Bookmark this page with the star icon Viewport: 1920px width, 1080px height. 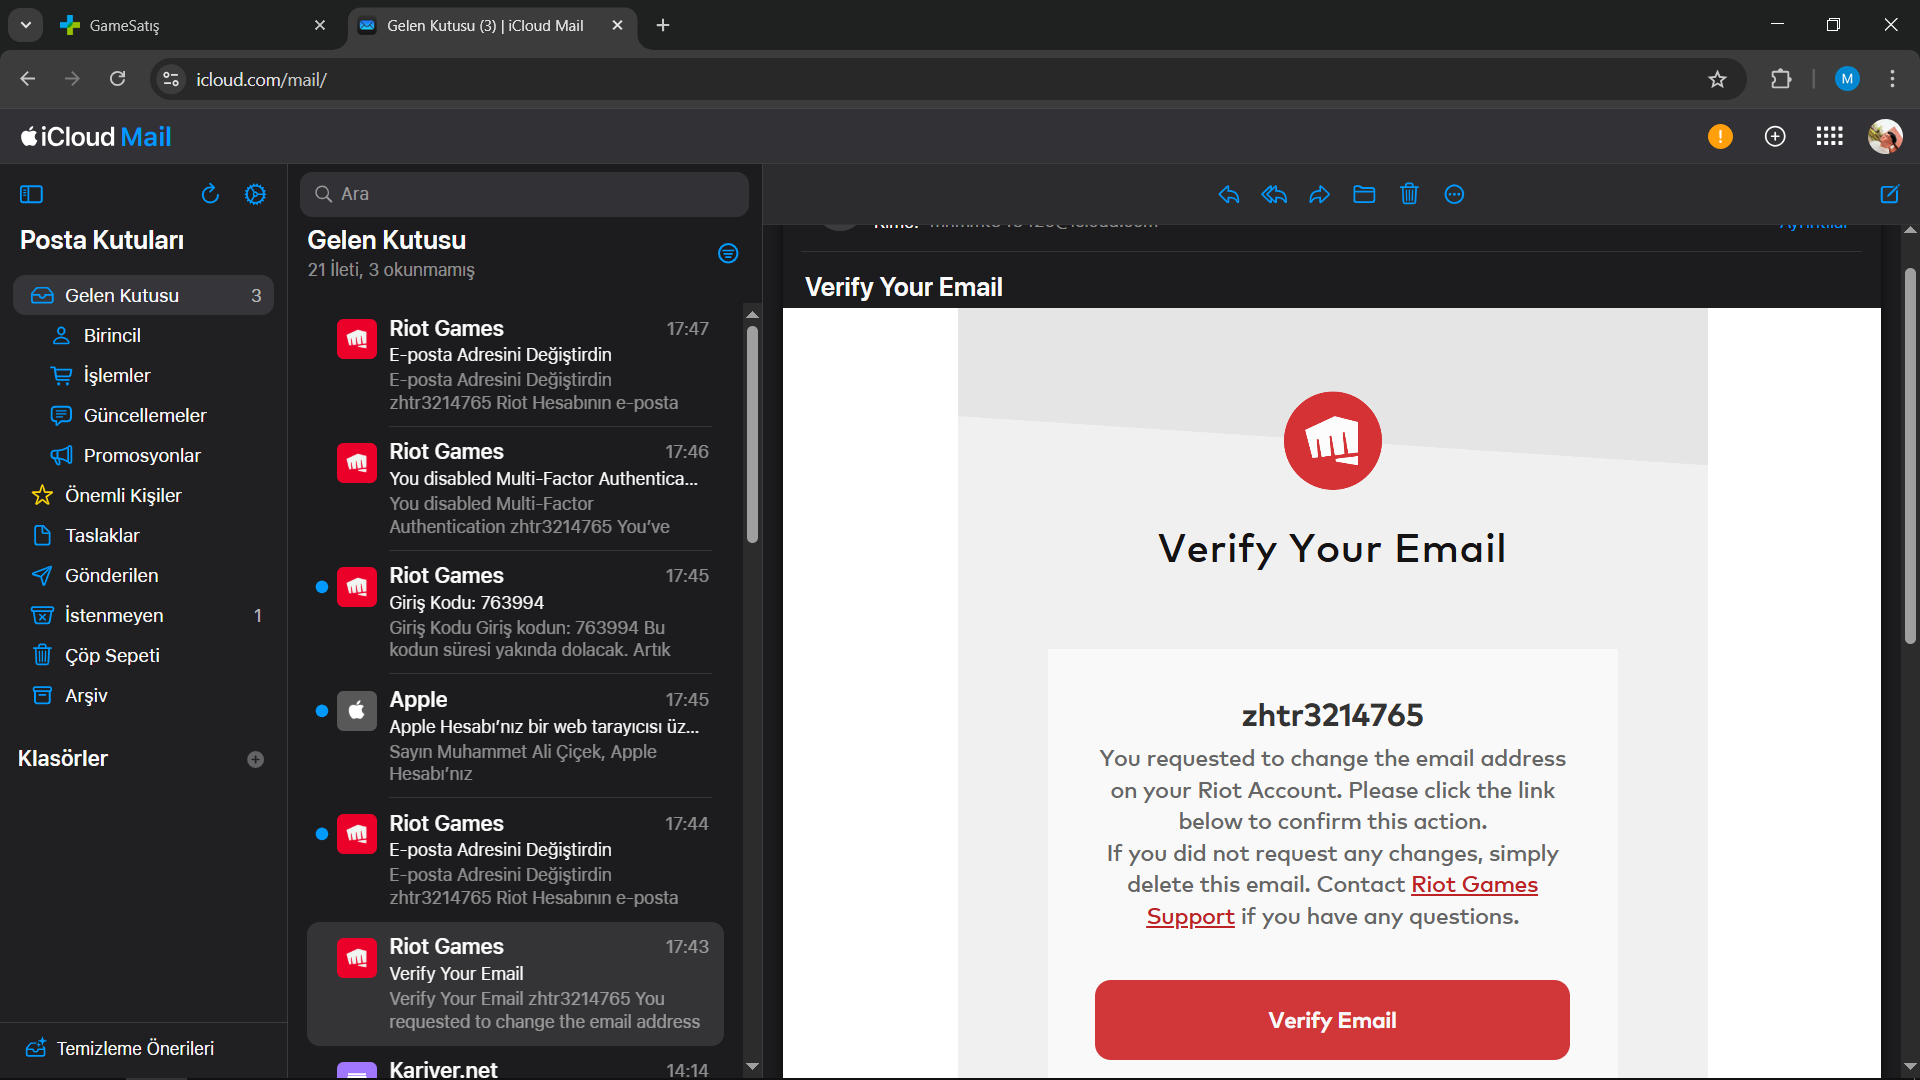[1717, 79]
